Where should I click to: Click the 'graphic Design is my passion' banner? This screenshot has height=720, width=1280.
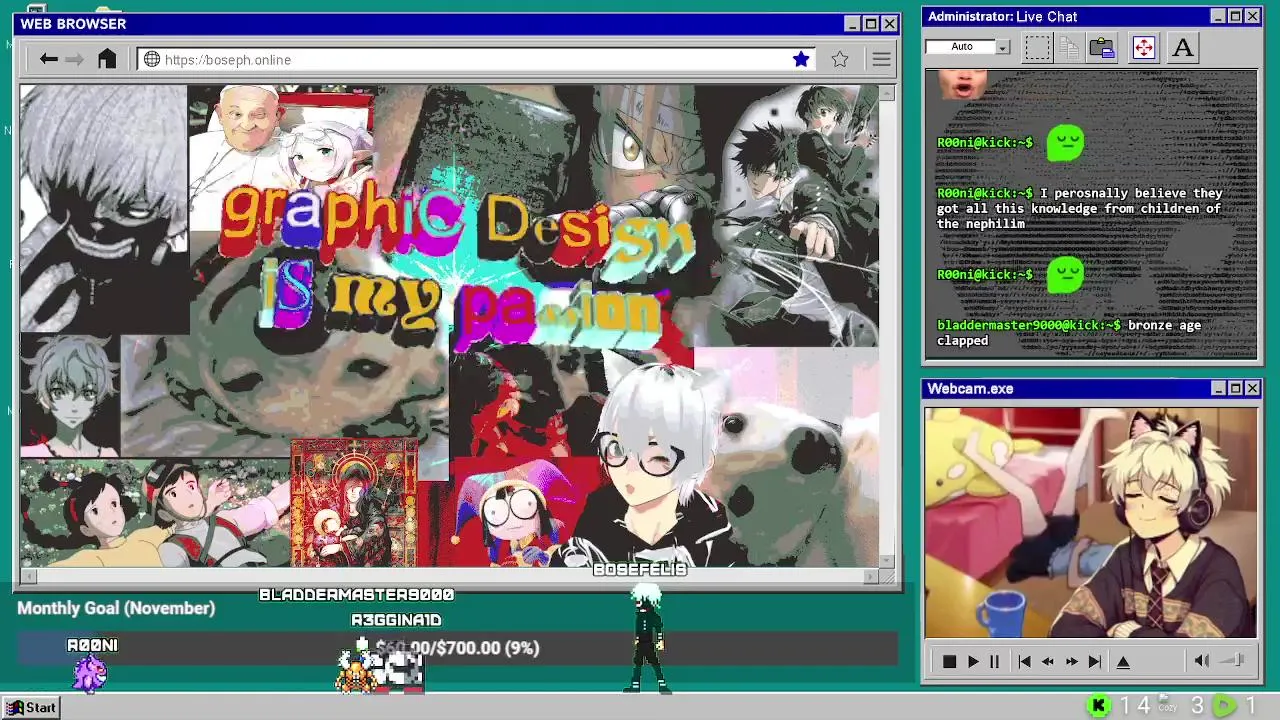point(458,262)
